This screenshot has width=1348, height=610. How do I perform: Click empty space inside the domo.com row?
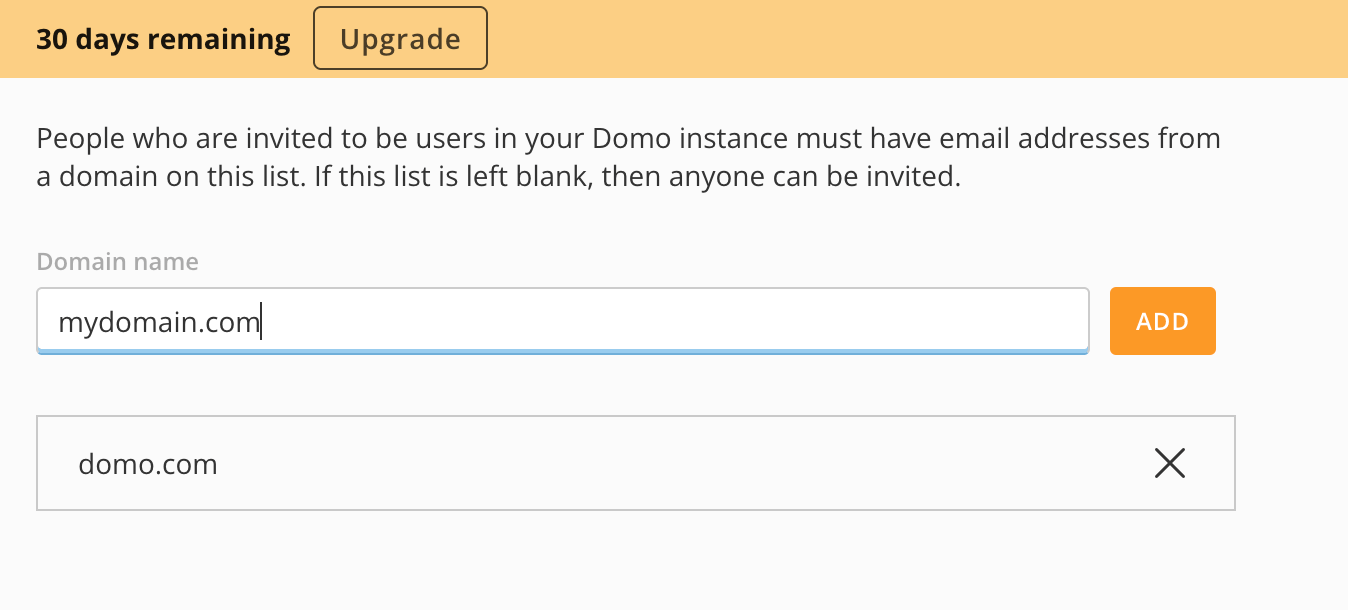click(680, 464)
